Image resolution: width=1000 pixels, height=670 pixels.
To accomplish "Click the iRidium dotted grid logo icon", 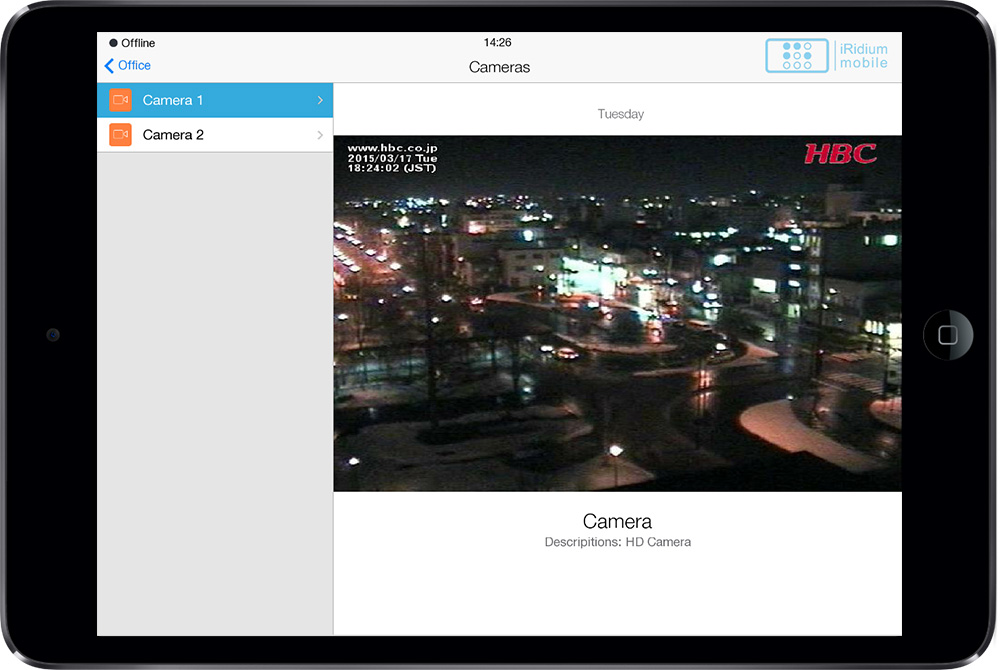I will pos(797,56).
